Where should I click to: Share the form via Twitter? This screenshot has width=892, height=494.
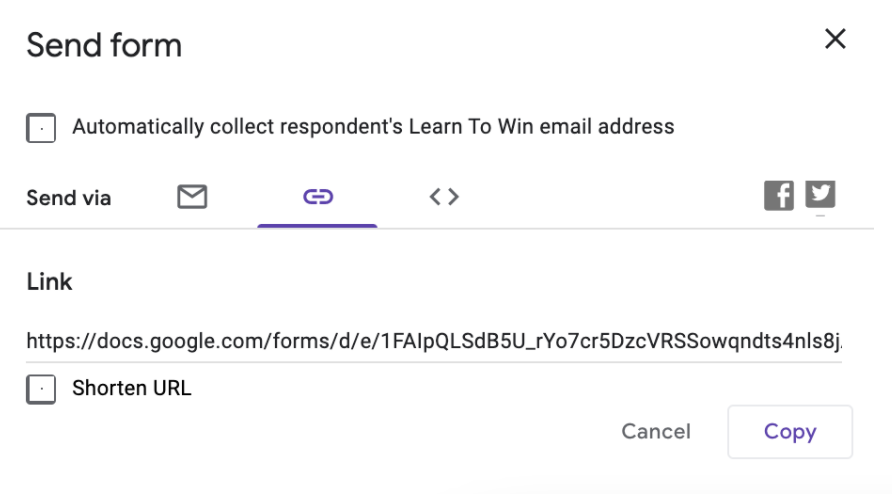coord(821,194)
